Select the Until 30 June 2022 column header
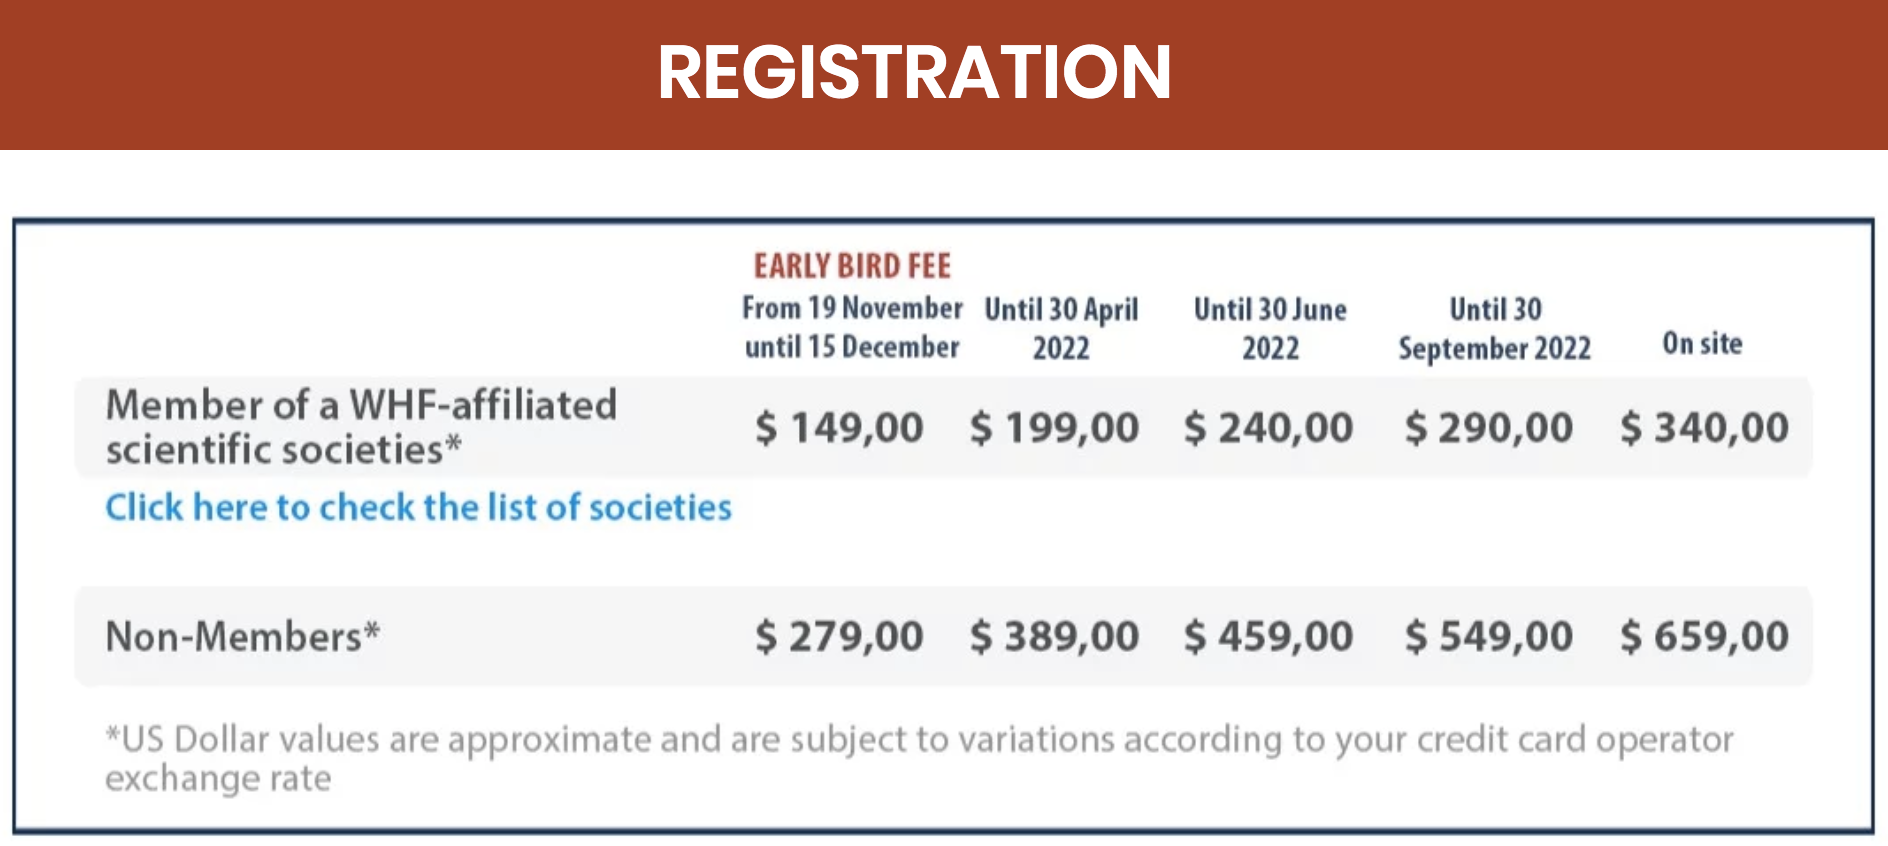1888x846 pixels. [x=1270, y=328]
